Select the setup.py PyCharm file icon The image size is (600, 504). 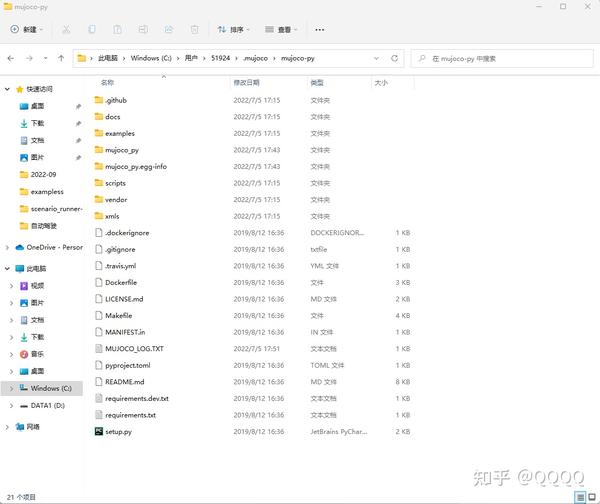99,431
